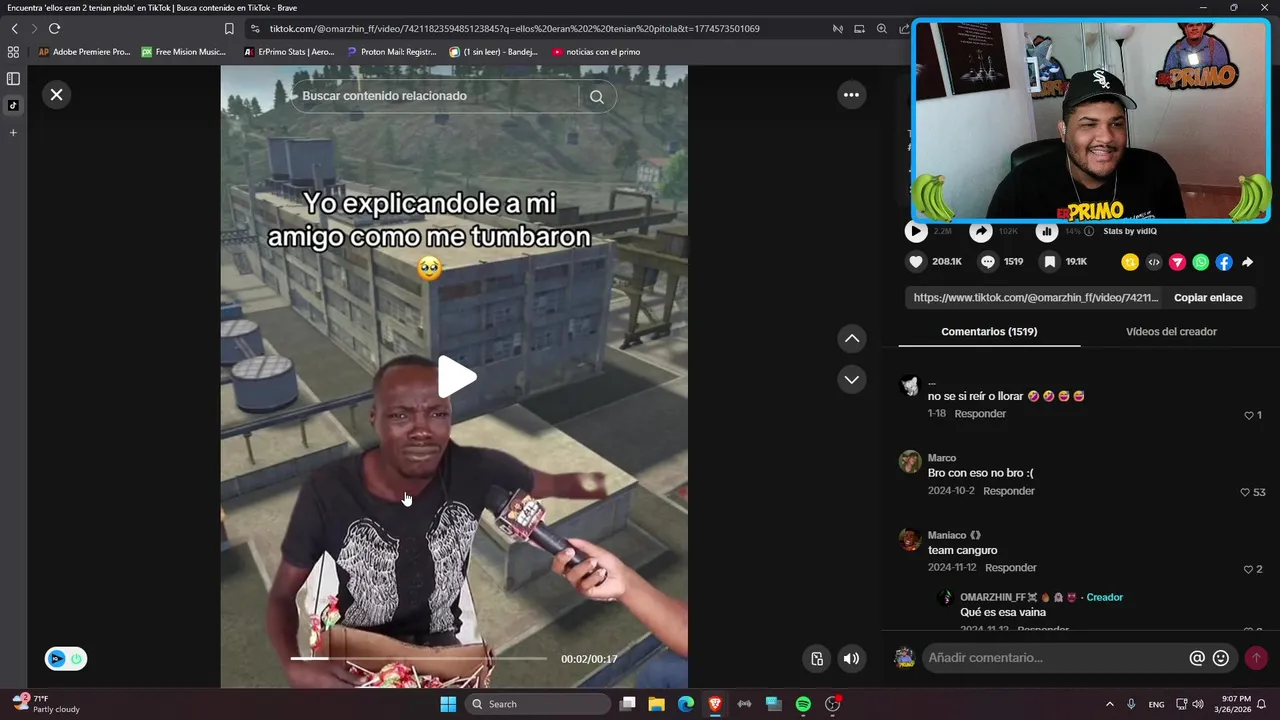Select the TikTok video URL text field

click(1035, 298)
